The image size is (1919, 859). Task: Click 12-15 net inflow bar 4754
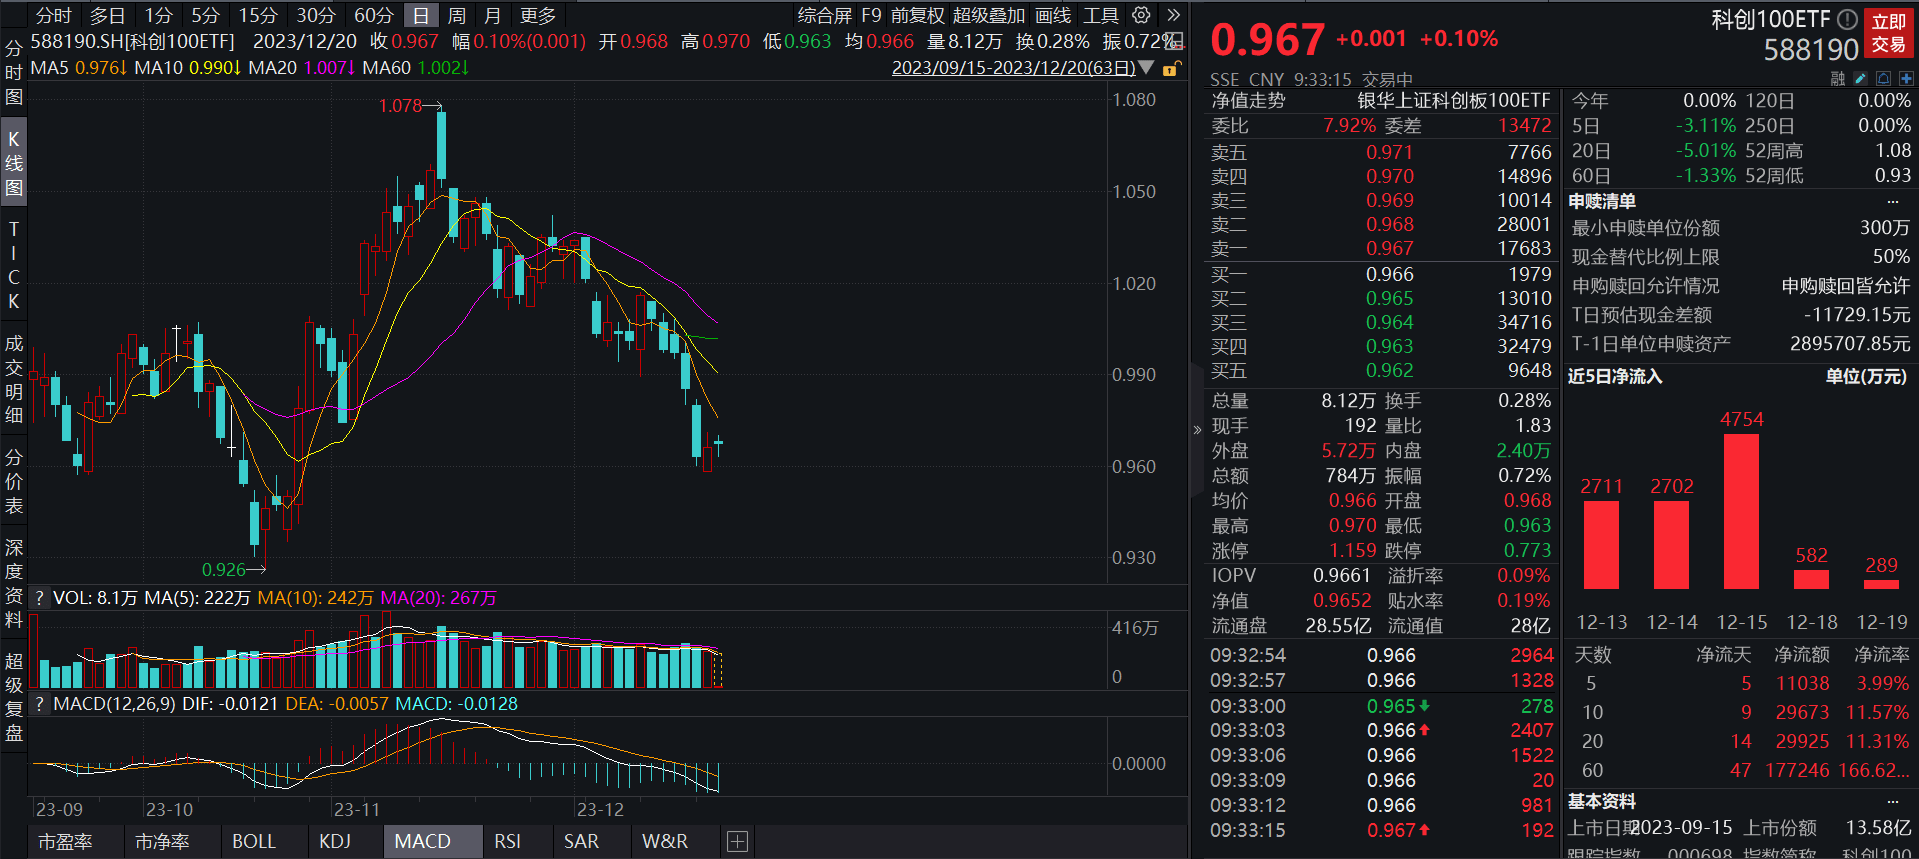click(1741, 511)
